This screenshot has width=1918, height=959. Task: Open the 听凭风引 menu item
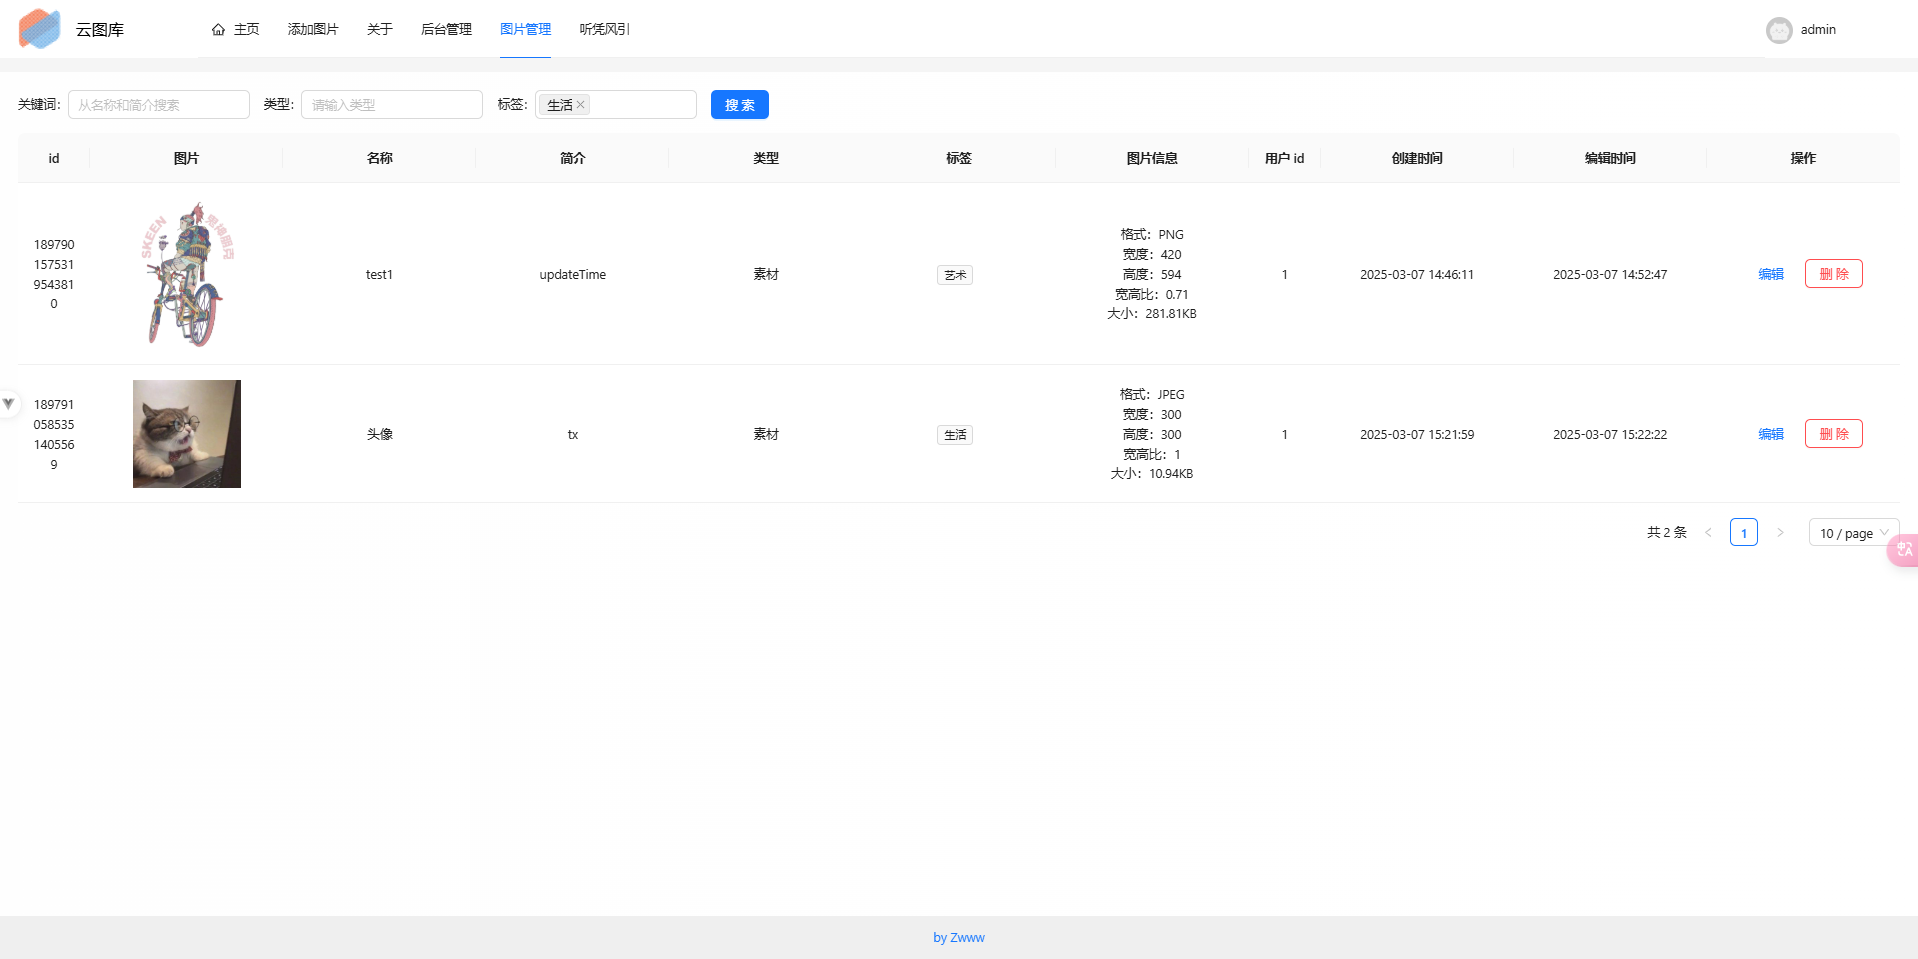point(604,29)
